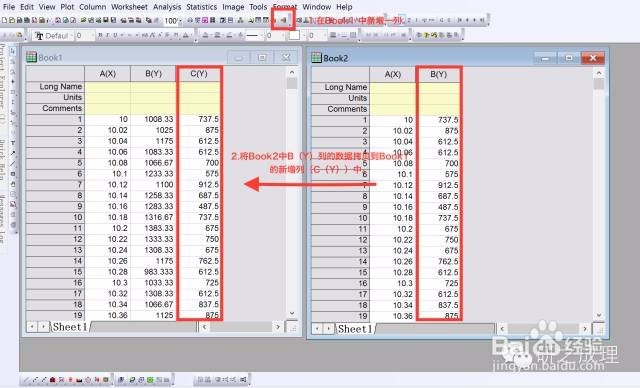
Task: Click the white fill color swatch
Action: (294, 35)
